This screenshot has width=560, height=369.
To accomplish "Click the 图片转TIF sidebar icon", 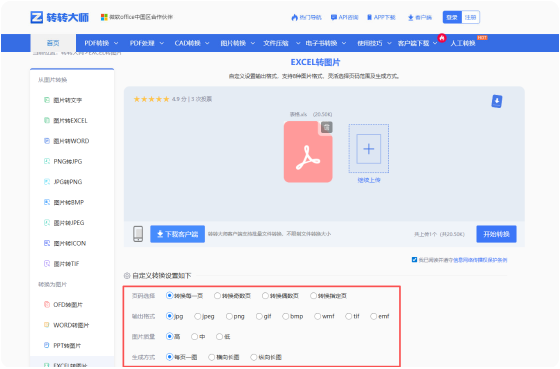I will pyautogui.click(x=47, y=264).
